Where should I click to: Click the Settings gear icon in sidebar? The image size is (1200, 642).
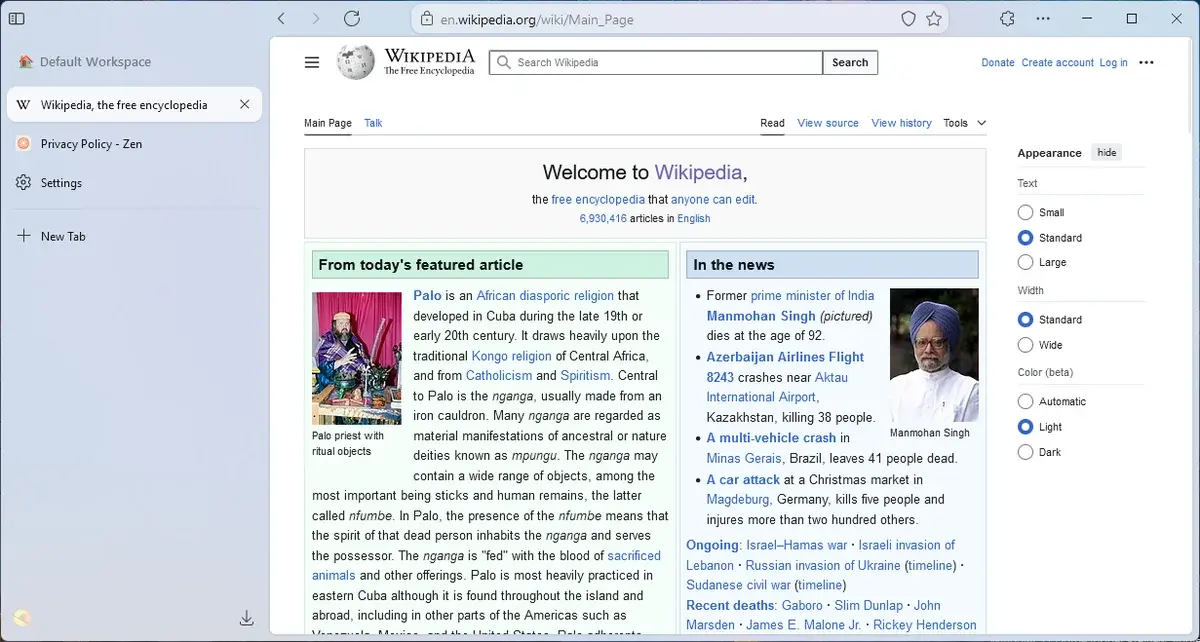point(24,183)
